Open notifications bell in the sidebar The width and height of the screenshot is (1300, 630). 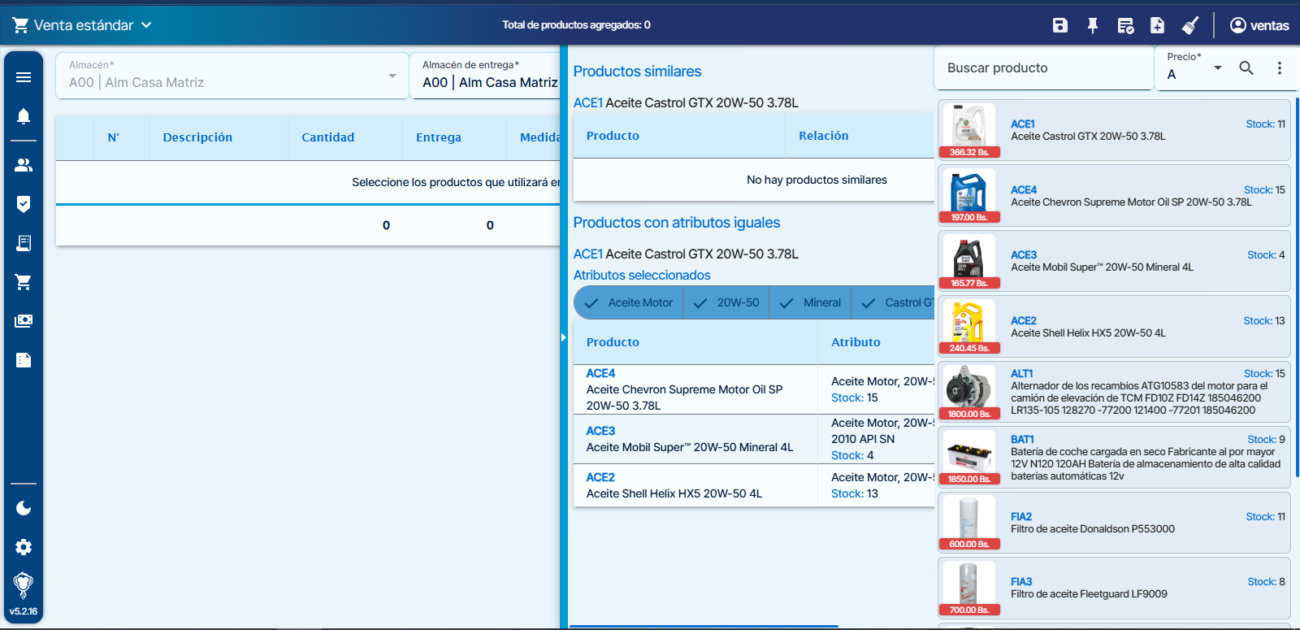pos(23,116)
